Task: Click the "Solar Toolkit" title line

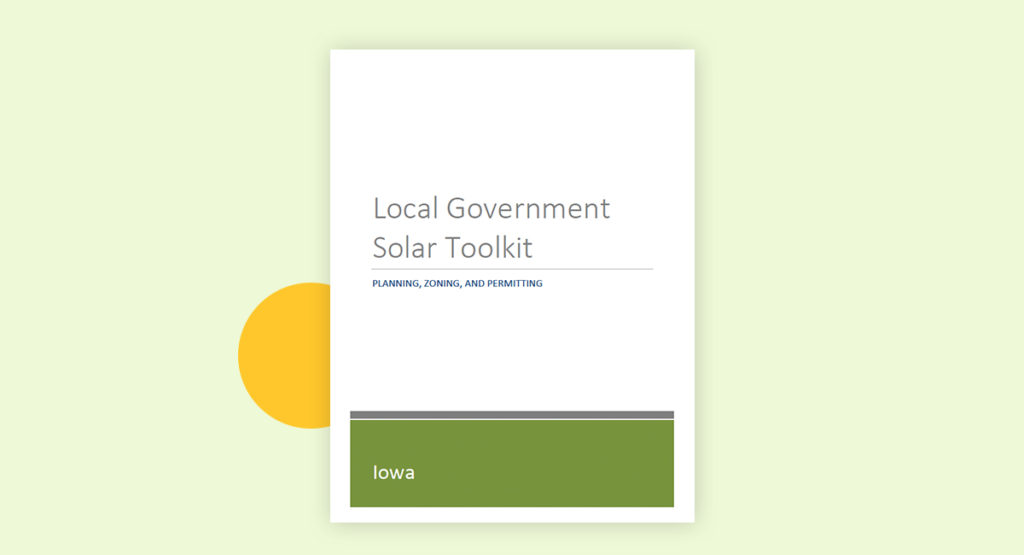Action: tap(453, 248)
